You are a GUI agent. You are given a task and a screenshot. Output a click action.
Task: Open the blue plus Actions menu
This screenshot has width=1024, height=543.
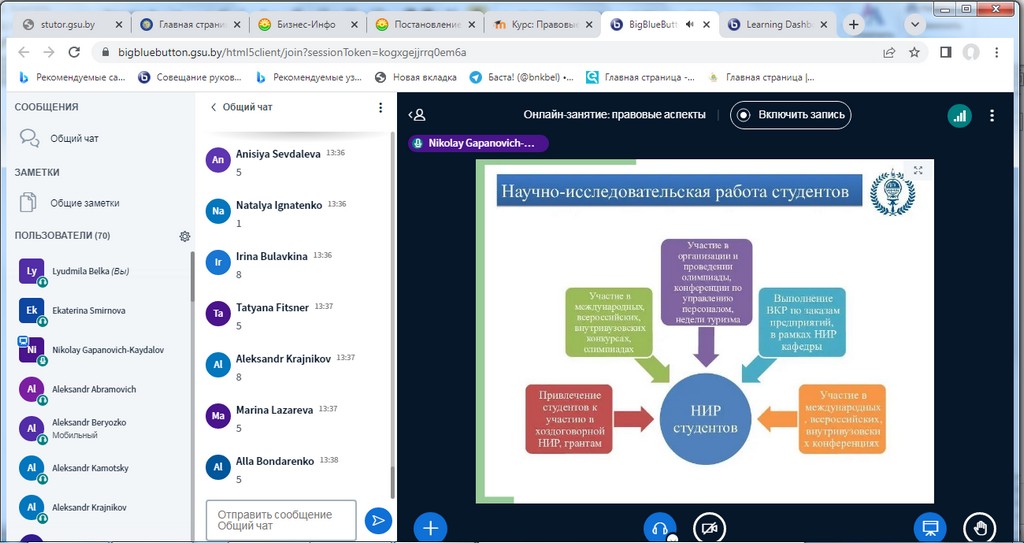[x=430, y=527]
